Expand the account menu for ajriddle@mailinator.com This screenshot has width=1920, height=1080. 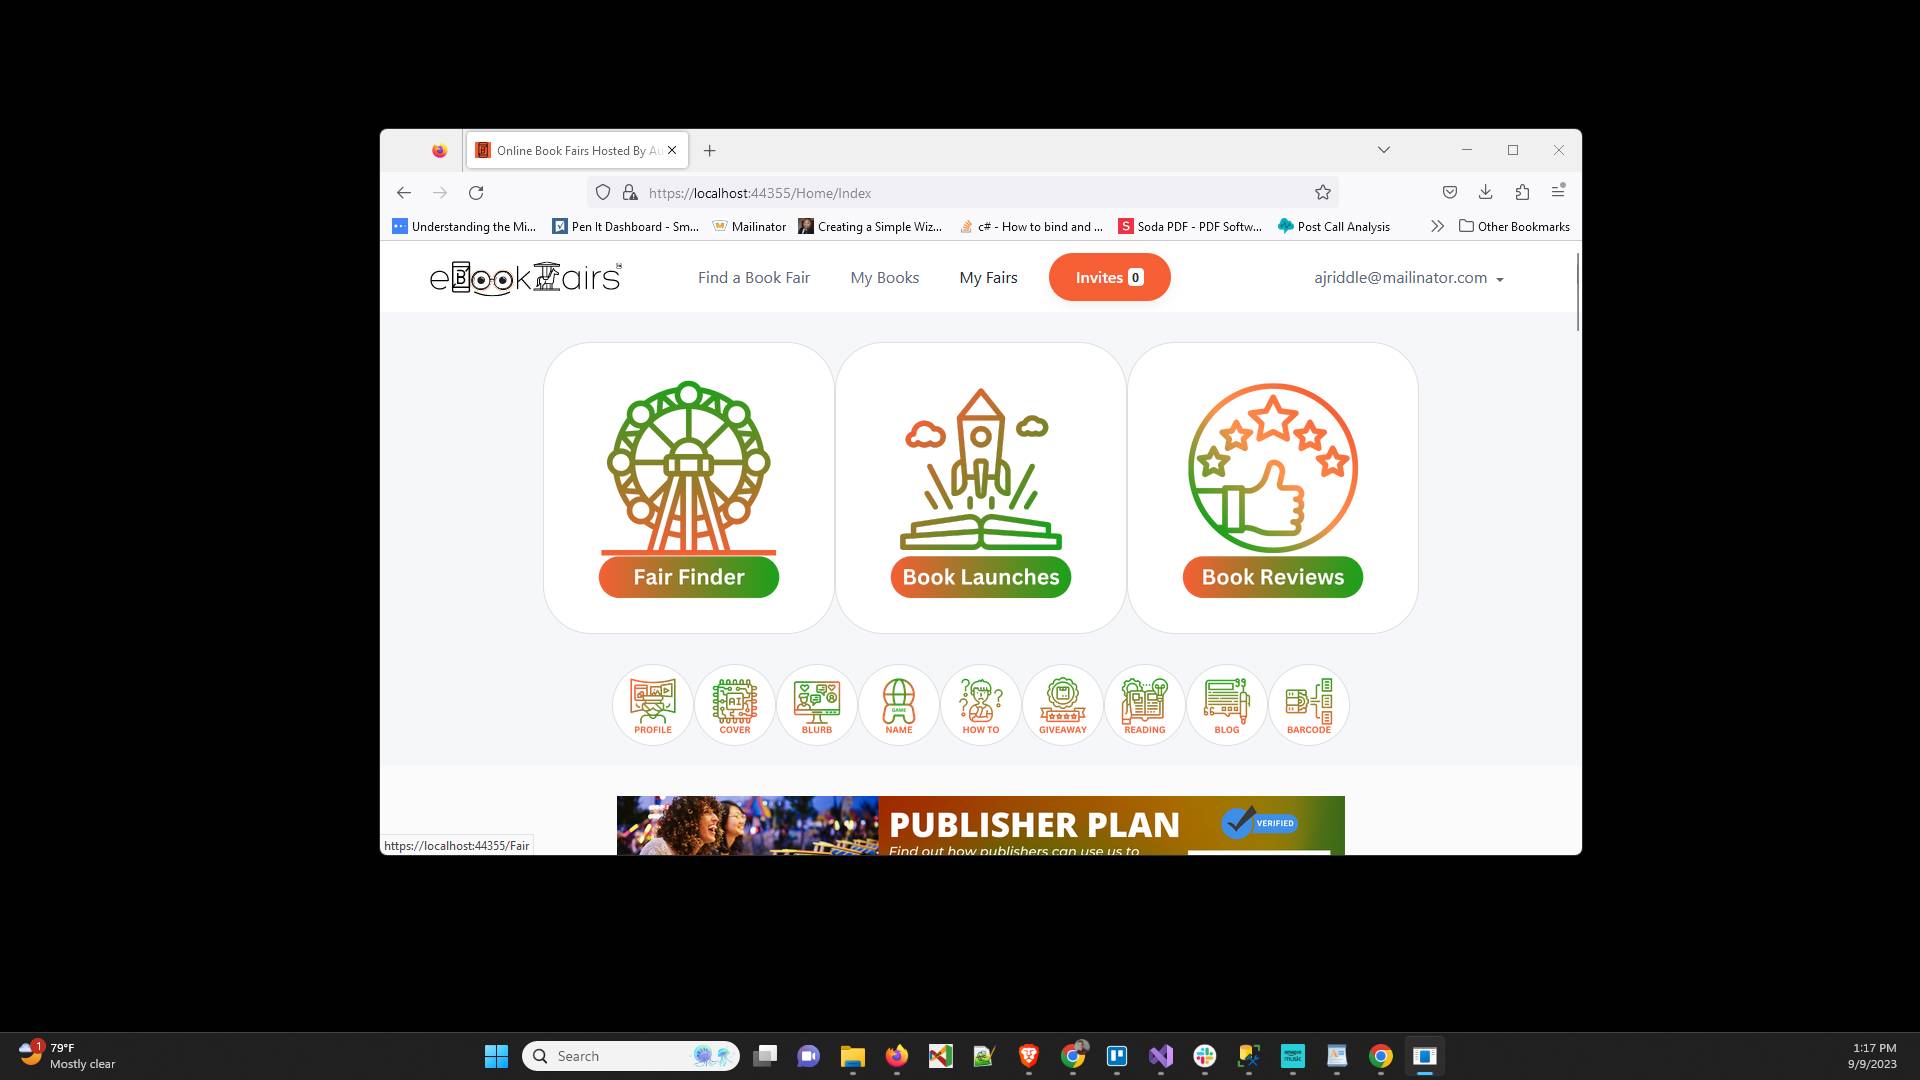tap(1408, 277)
